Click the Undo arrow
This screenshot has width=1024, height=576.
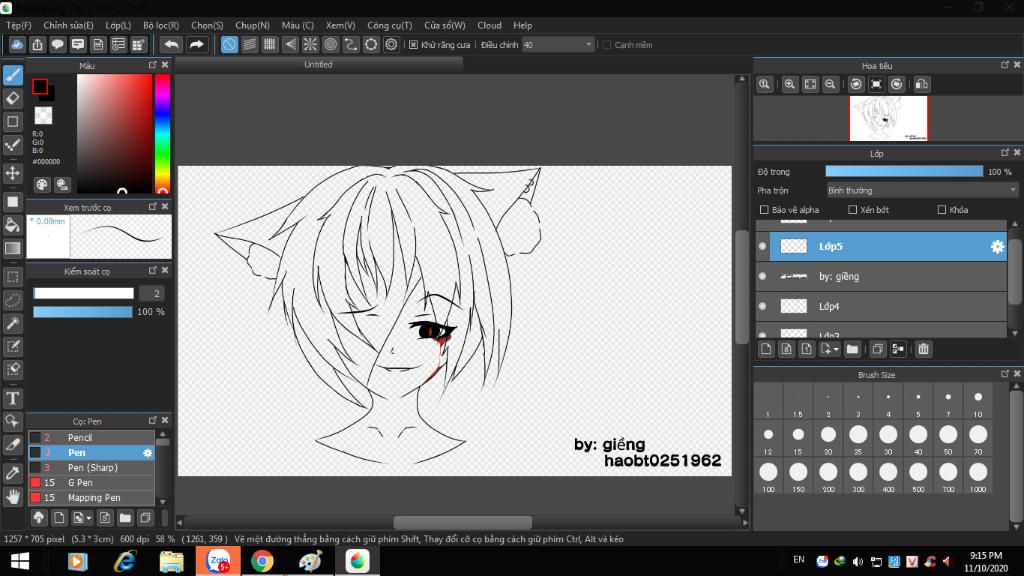[171, 44]
